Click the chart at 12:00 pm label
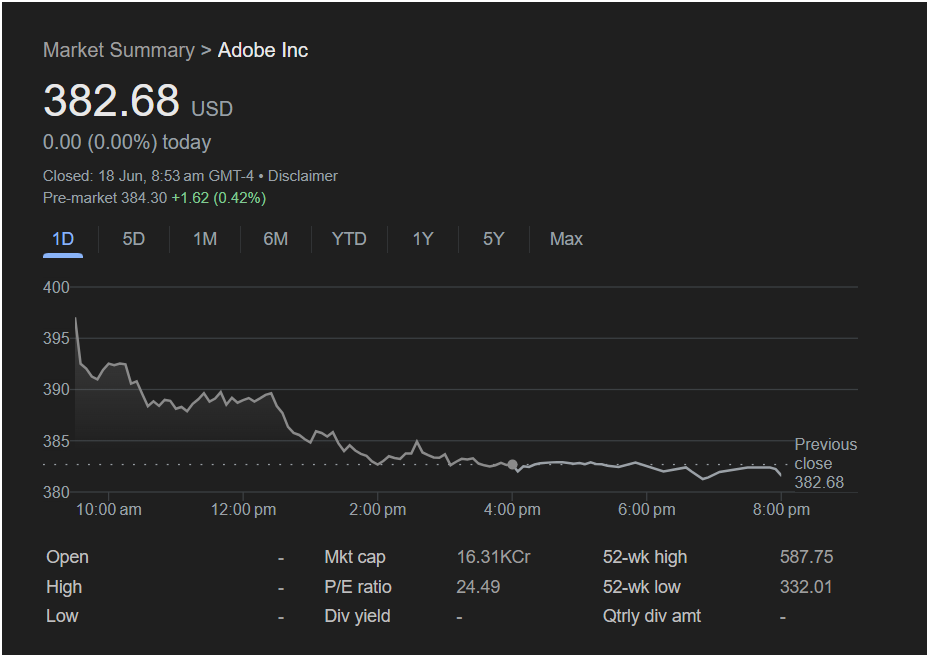Screen dimensions: 929x657 (x=244, y=509)
